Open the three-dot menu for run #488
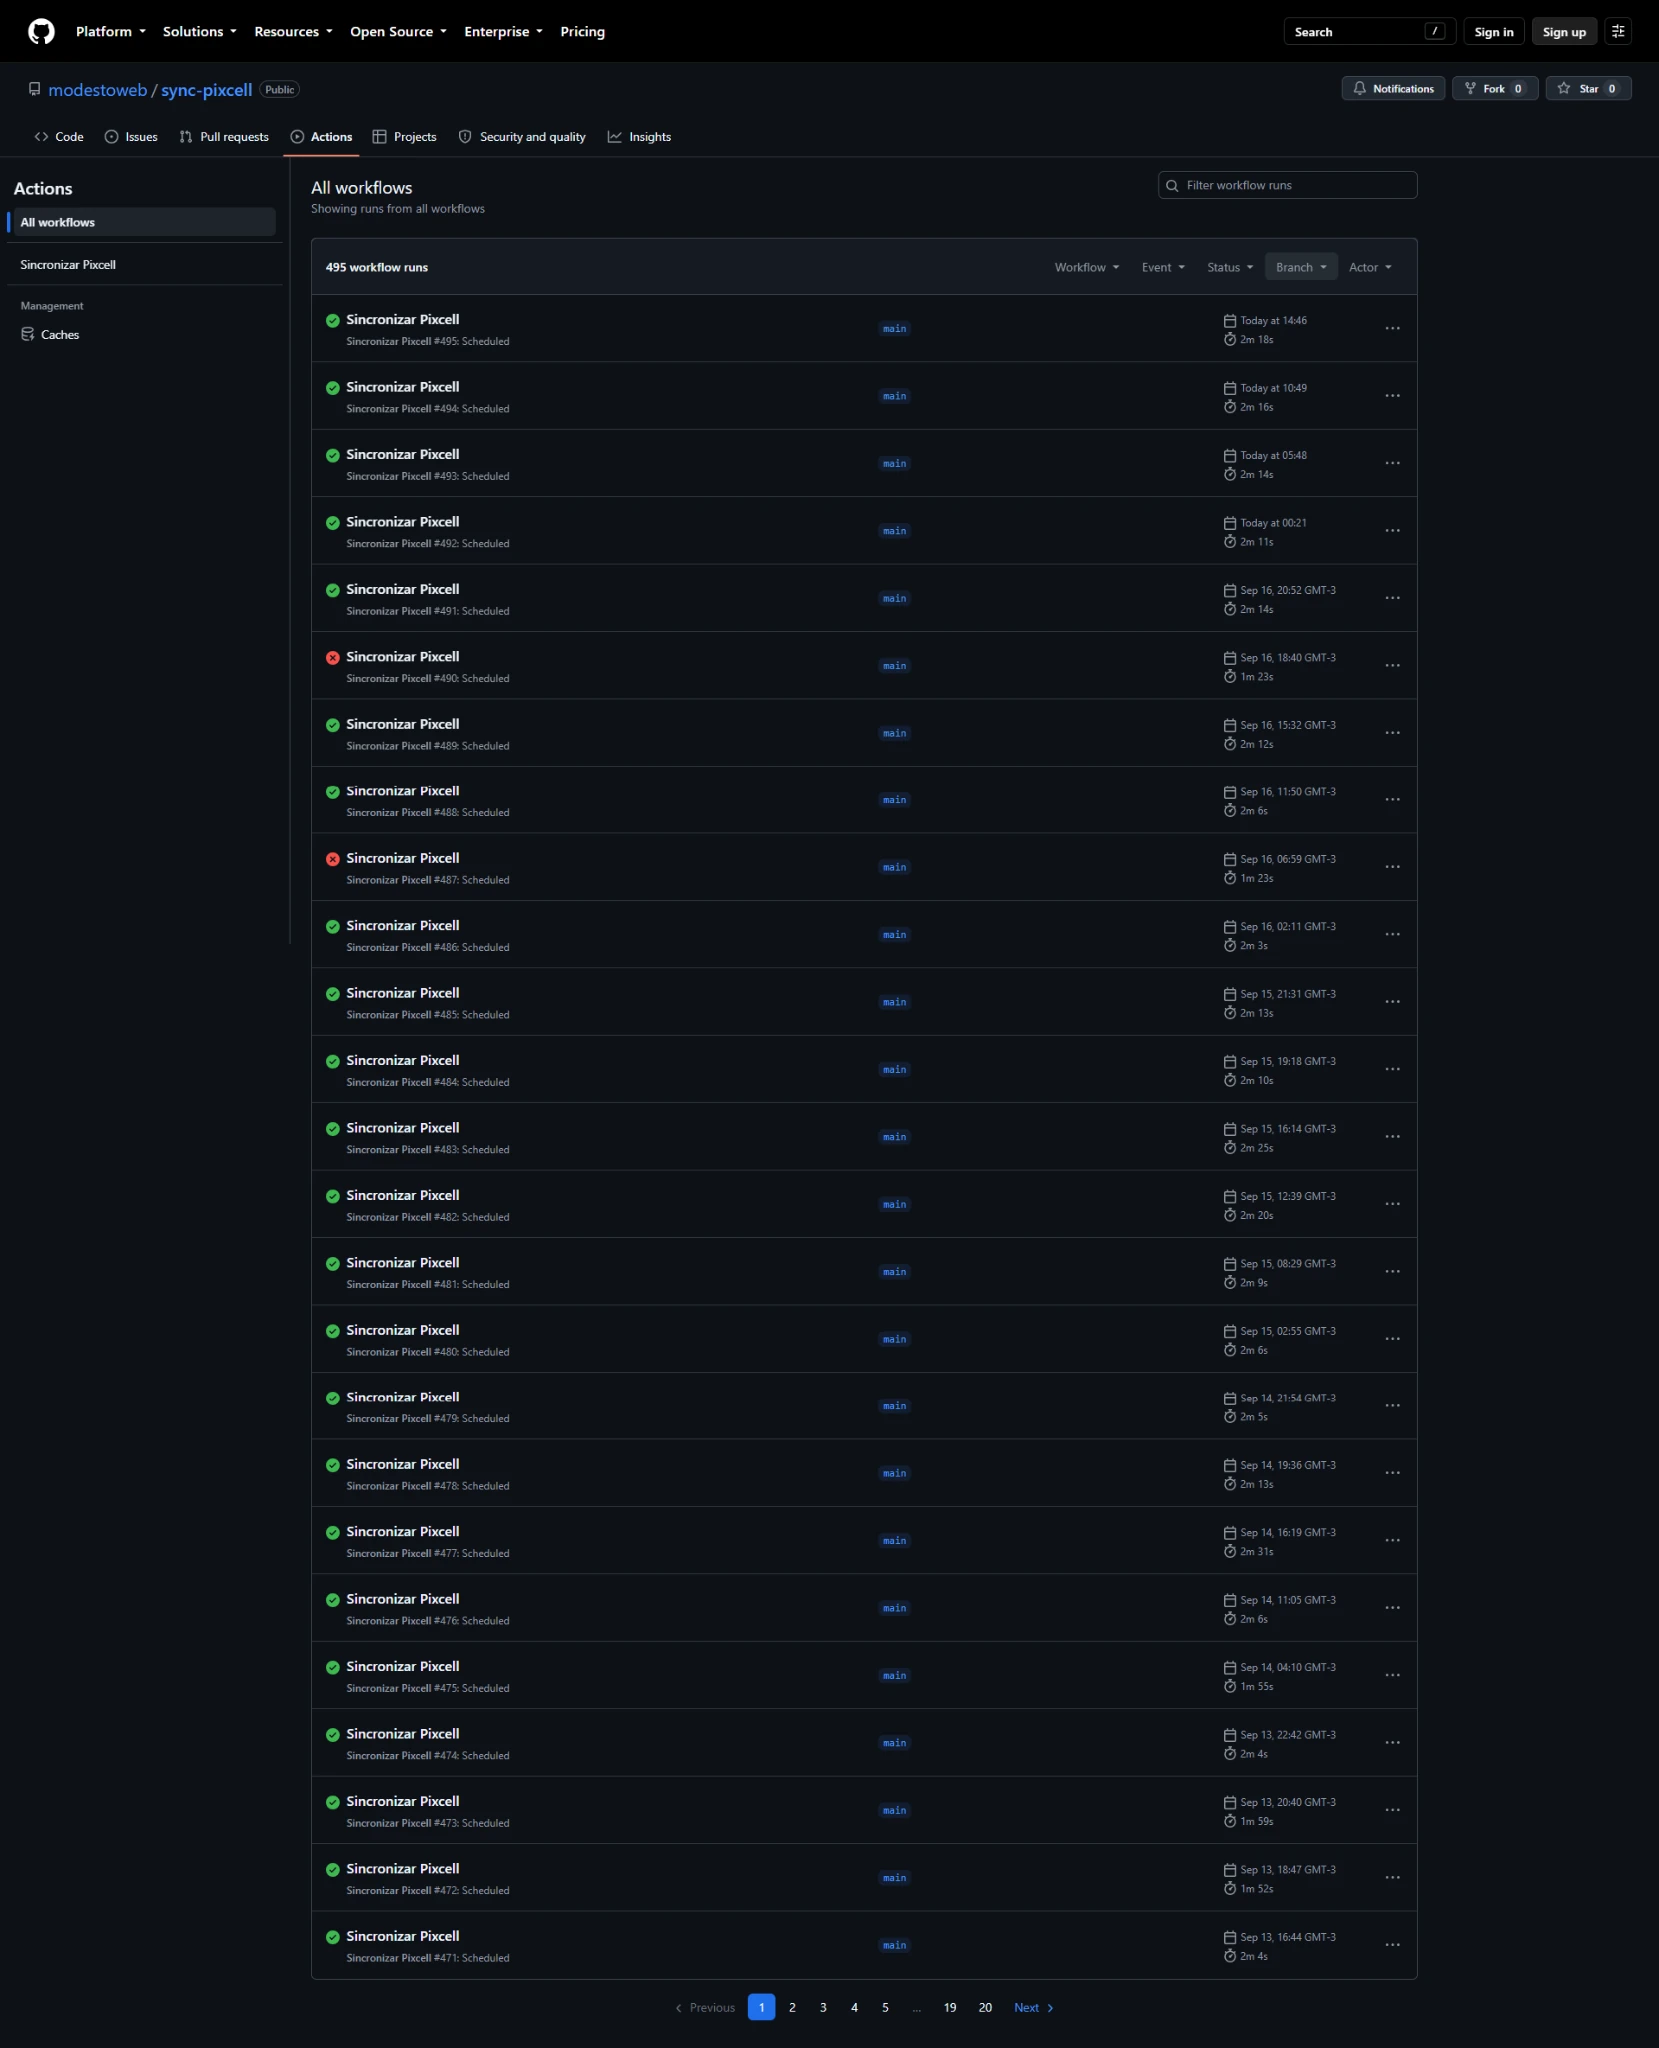1659x2048 pixels. coord(1392,800)
